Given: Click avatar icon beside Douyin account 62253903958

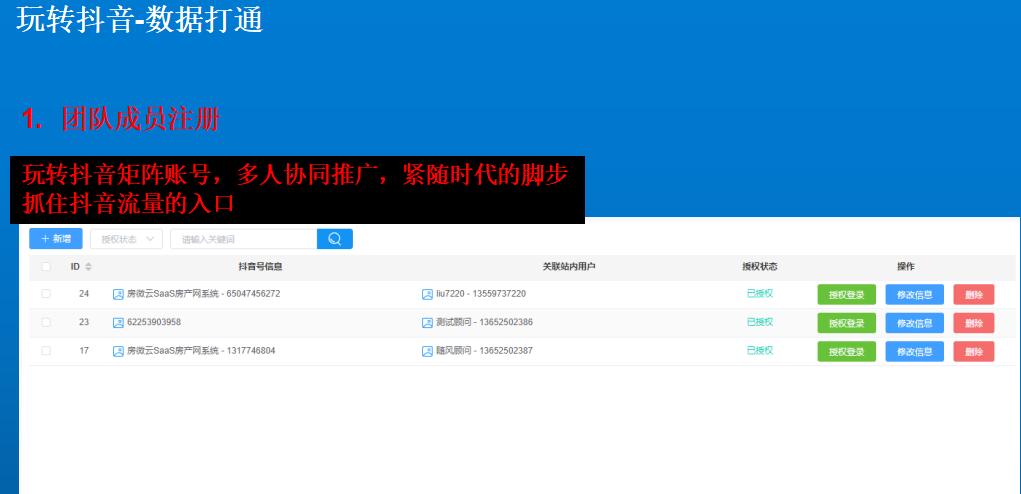Looking at the screenshot, I should point(118,323).
